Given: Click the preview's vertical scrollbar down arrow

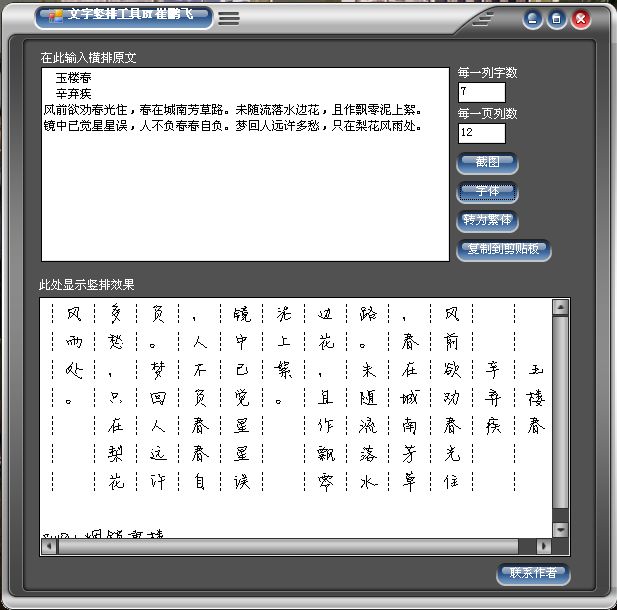Looking at the screenshot, I should coord(561,529).
